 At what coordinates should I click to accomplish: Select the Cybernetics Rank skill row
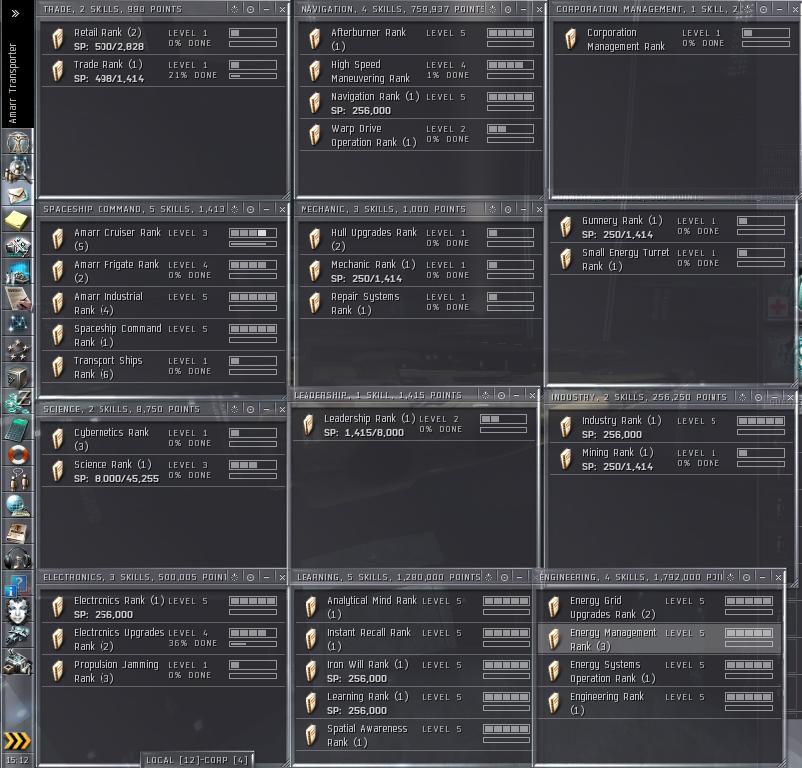click(x=163, y=439)
